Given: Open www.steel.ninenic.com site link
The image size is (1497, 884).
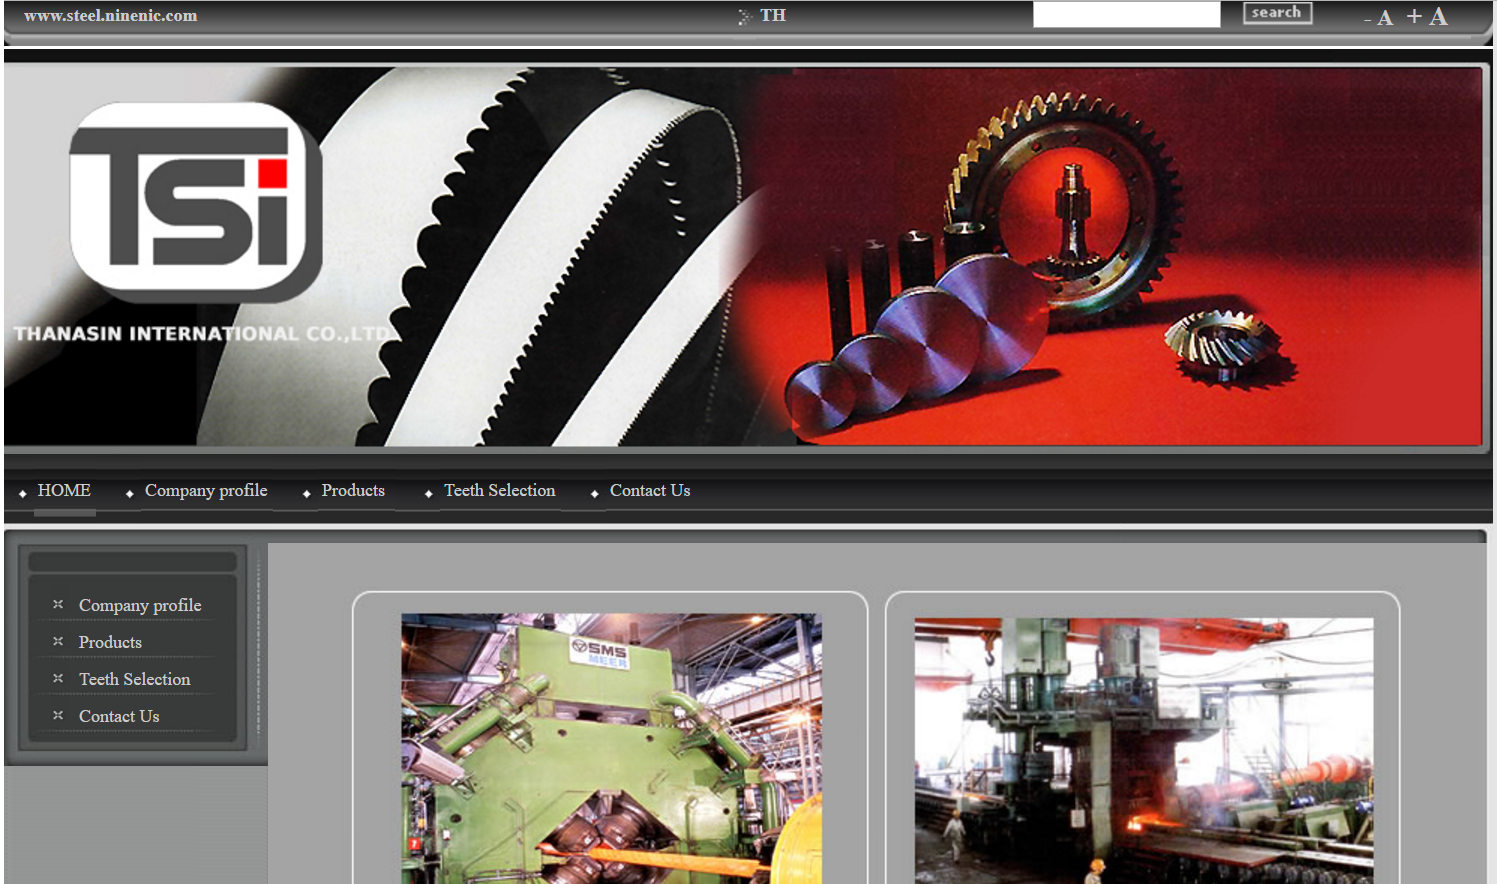Looking at the screenshot, I should (111, 15).
